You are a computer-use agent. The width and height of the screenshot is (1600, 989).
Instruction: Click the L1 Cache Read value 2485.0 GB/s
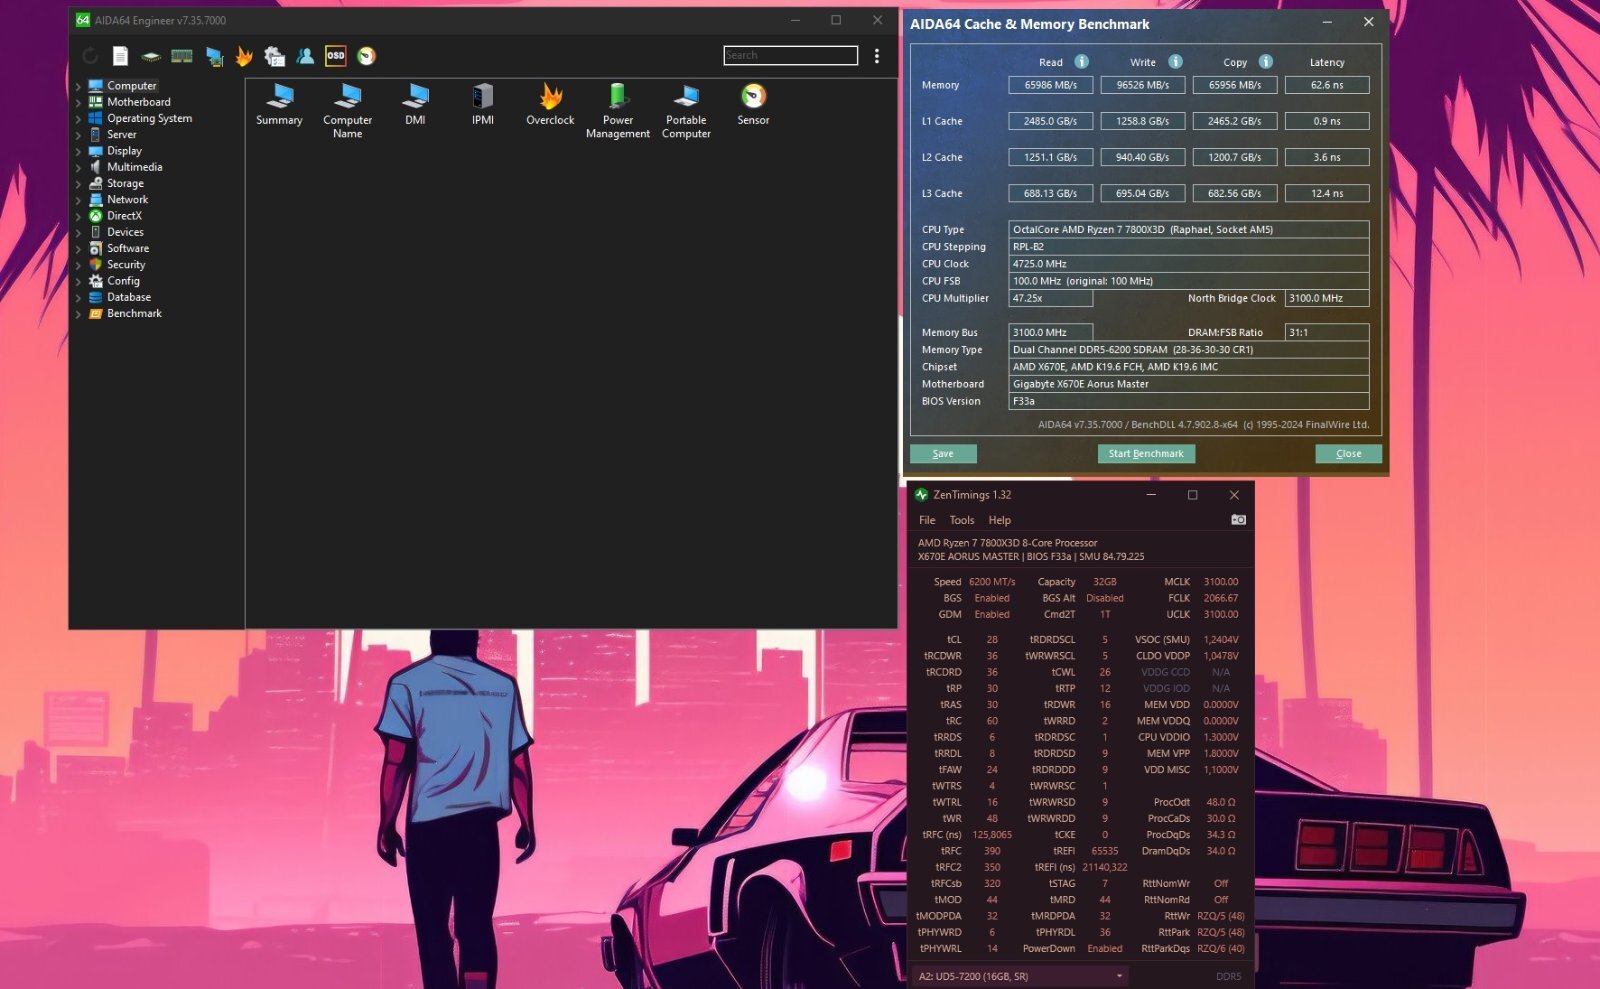pos(1050,121)
